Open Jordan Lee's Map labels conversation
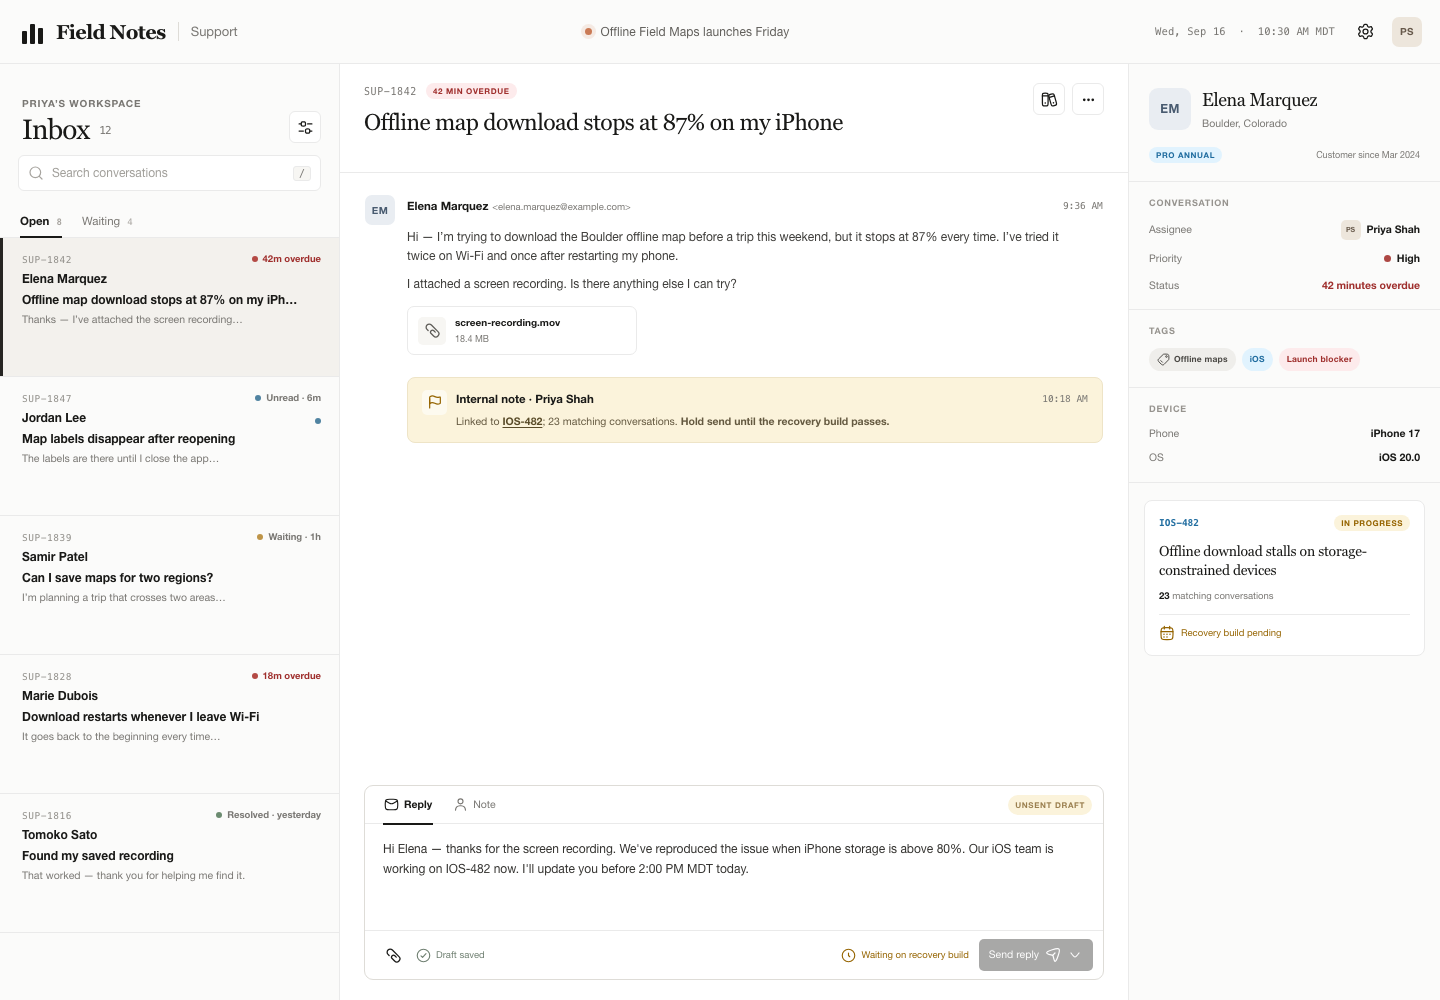This screenshot has width=1440, height=1000. pyautogui.click(x=170, y=446)
